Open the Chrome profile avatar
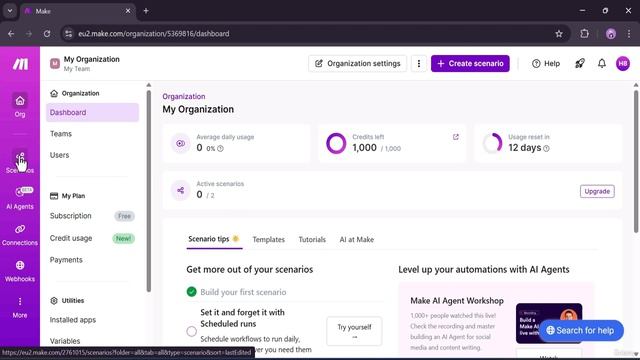640x360 pixels. (611, 34)
